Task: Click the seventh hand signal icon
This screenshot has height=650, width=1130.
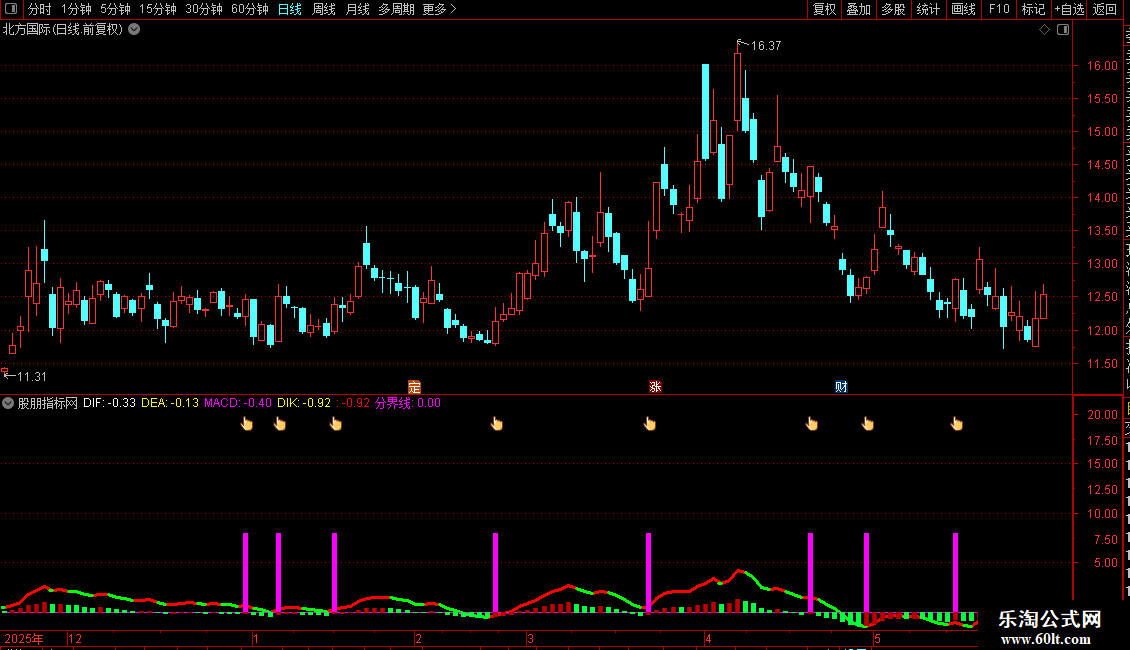Action: (x=868, y=424)
